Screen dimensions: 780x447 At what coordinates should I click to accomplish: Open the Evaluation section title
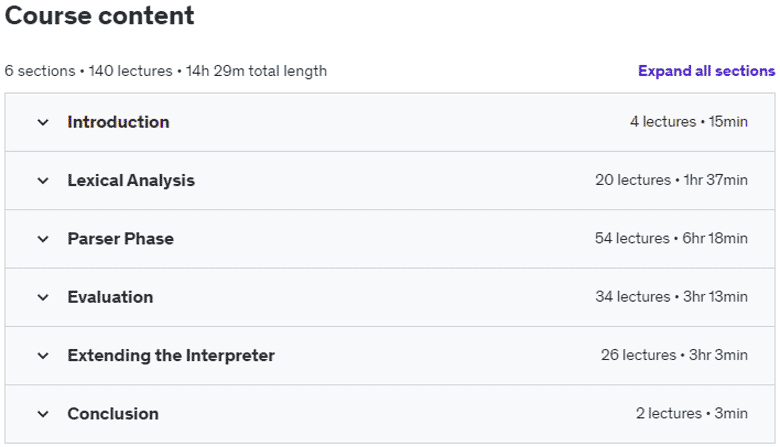point(110,297)
